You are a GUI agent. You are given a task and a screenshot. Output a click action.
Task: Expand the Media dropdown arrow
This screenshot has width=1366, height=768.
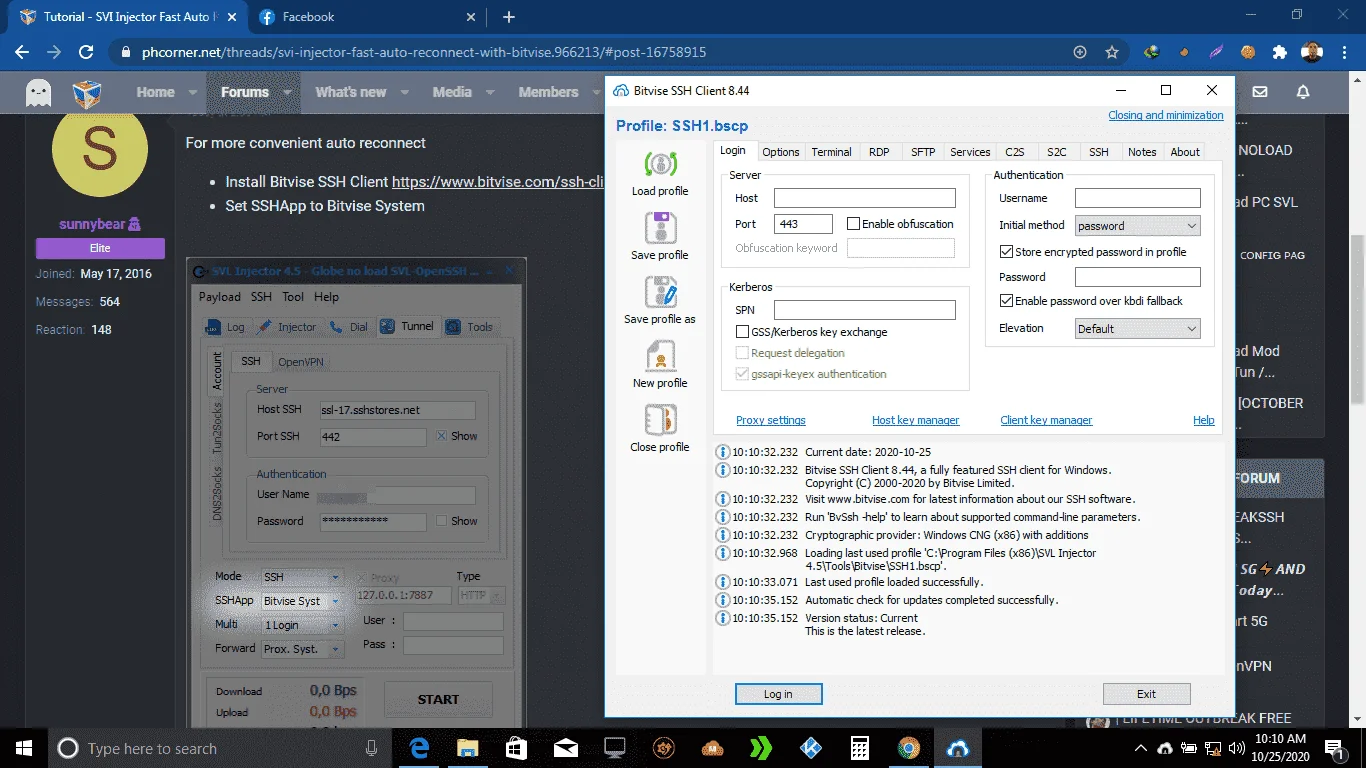[490, 93]
